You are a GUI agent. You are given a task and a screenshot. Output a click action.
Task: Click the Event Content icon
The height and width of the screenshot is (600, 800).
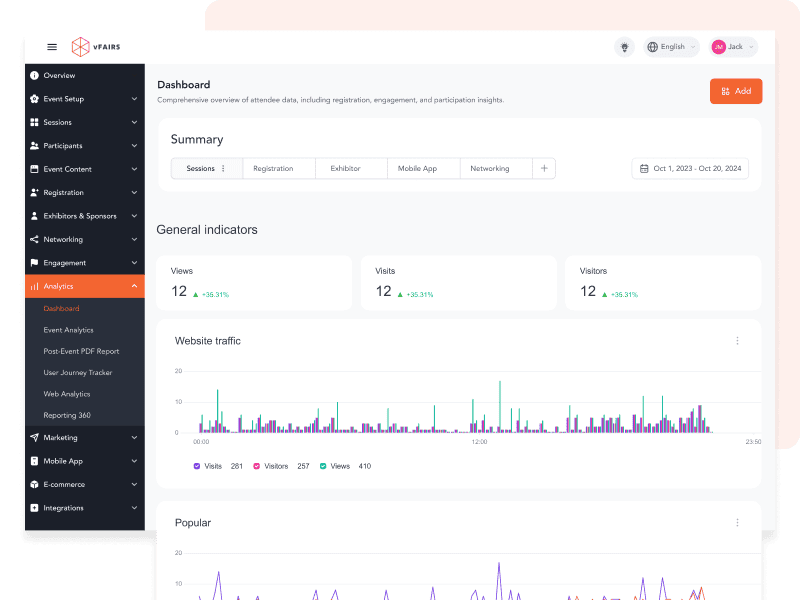point(34,169)
